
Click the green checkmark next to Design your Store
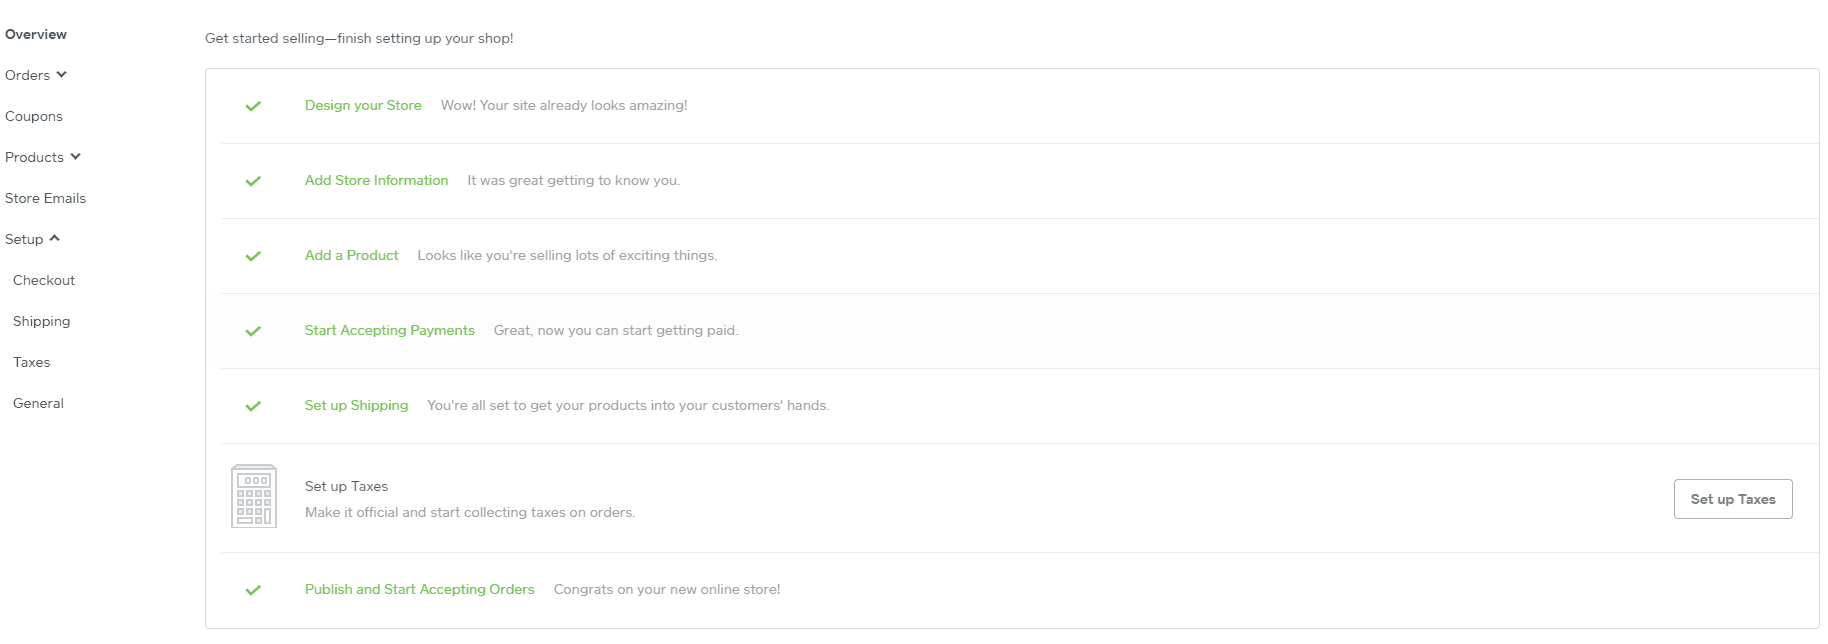pos(253,106)
